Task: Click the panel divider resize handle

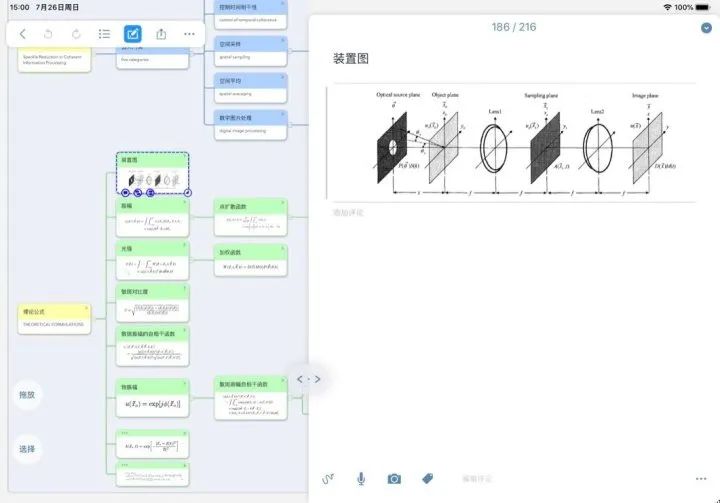Action: coord(308,379)
